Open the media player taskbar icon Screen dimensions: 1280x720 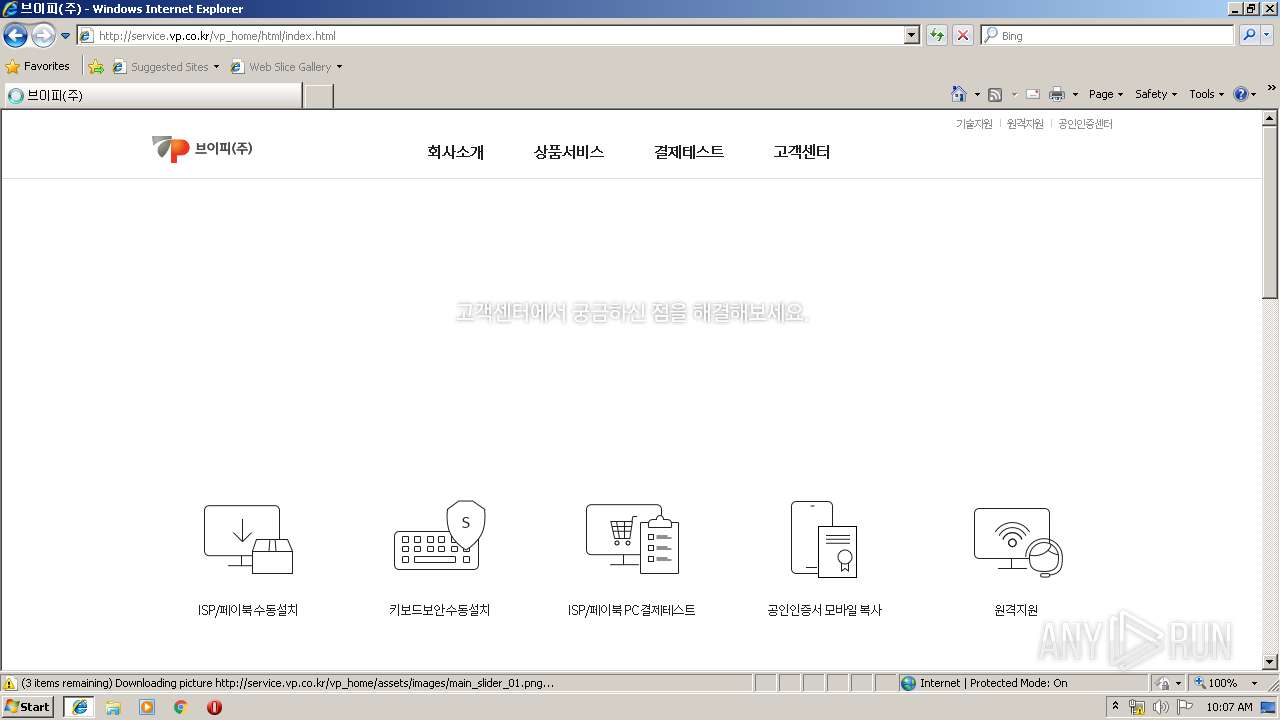click(x=147, y=707)
